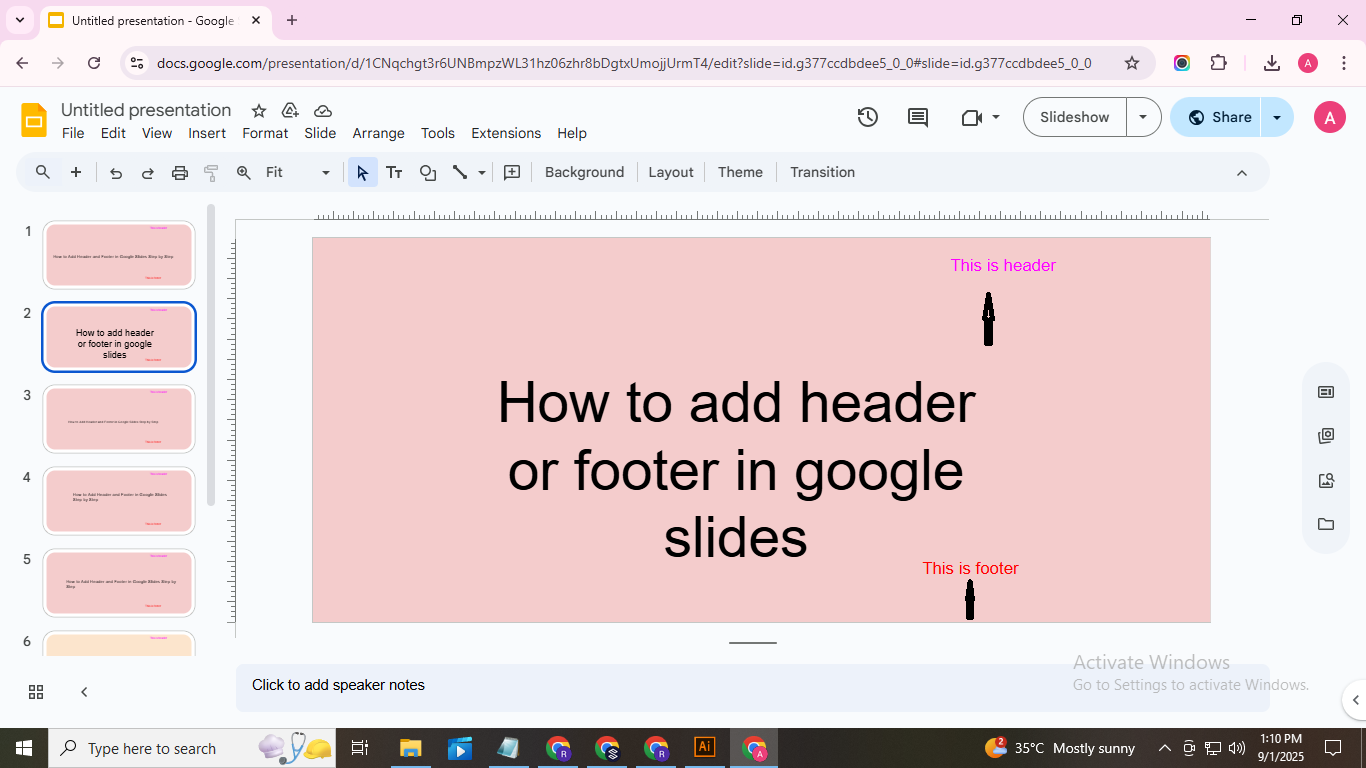Expand the Slideshow options arrow
This screenshot has height=768, width=1366.
tap(1143, 117)
